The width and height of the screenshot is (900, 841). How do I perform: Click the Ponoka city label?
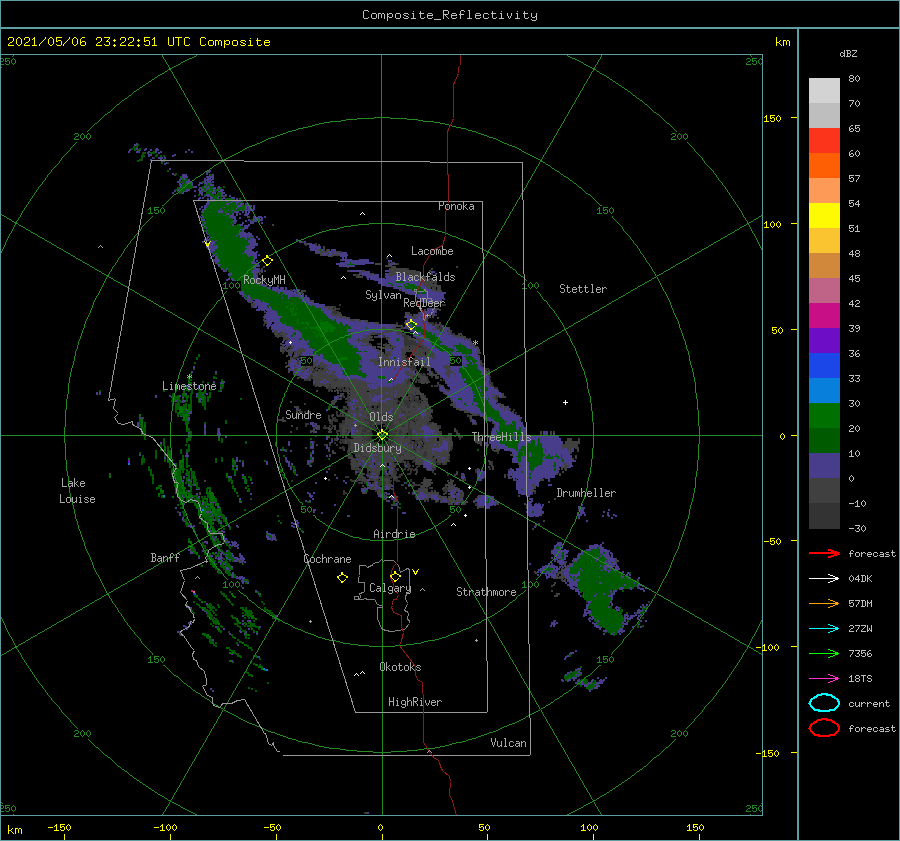tap(456, 206)
